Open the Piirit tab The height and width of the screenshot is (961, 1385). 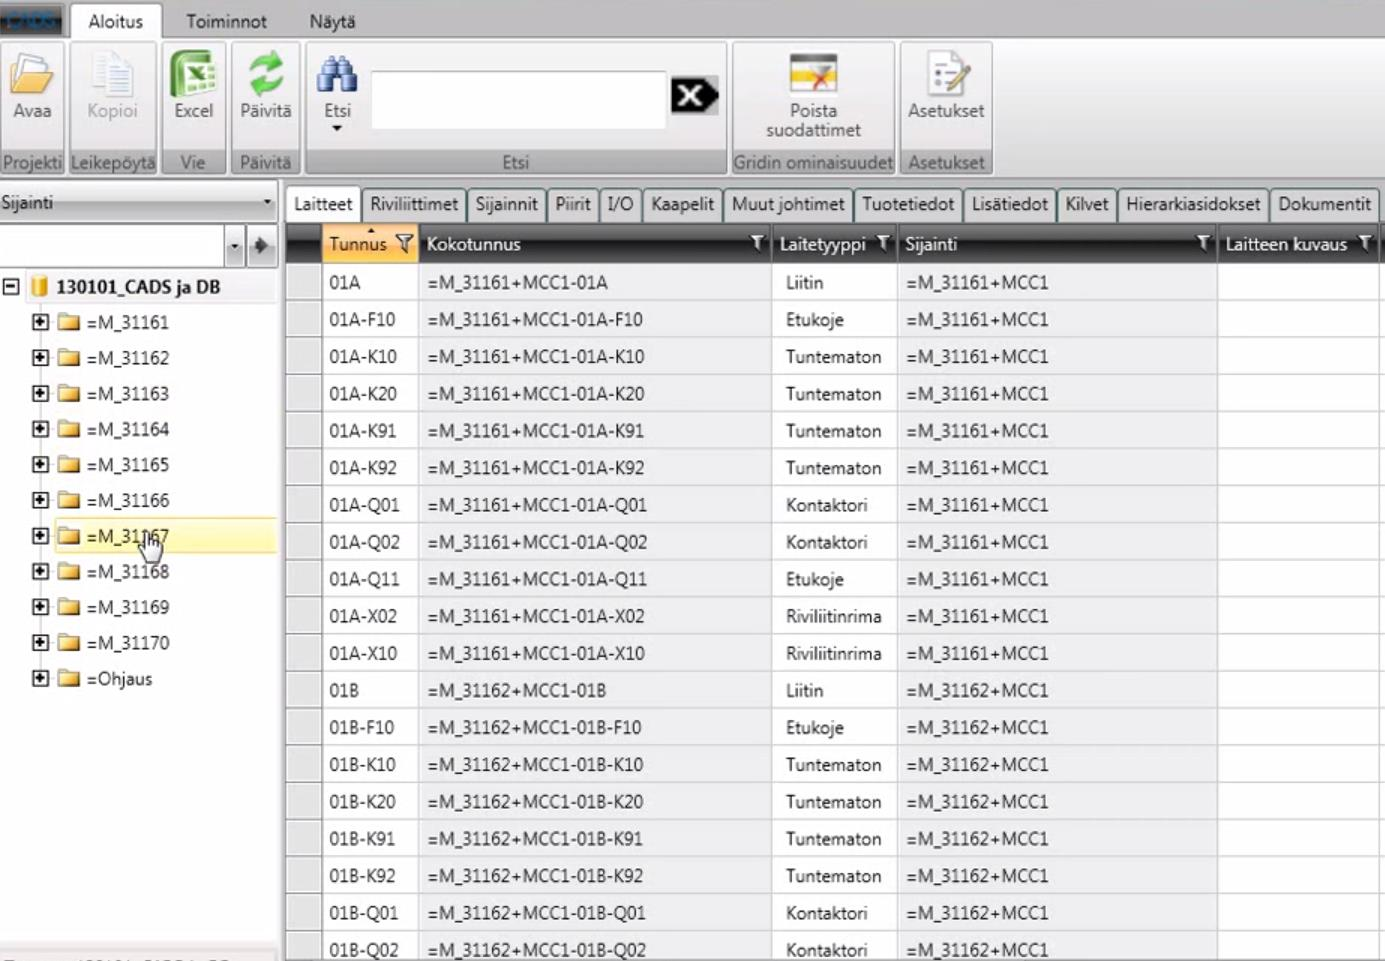click(573, 204)
